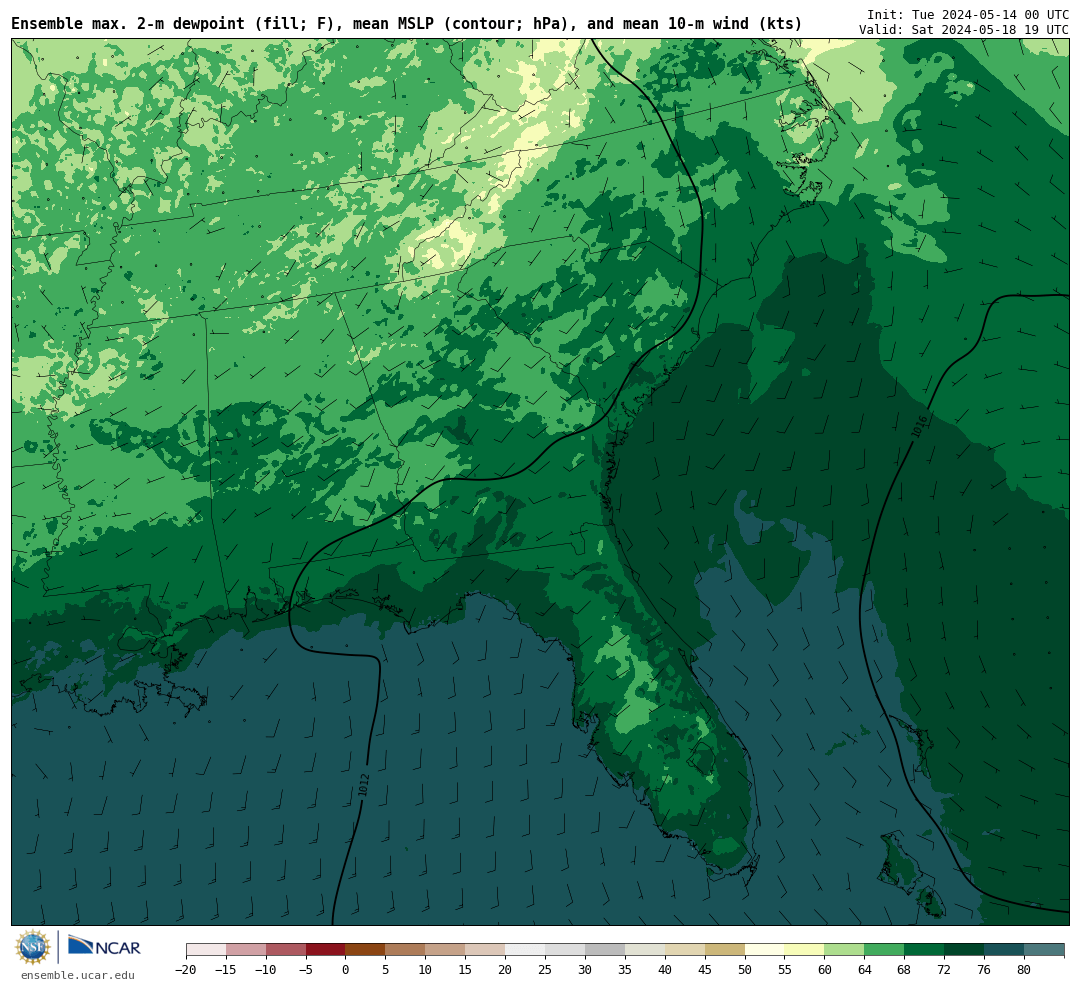Click the 76 to 80 colorbar swatch
Image resolution: width=1080 pixels, height=988 pixels.
click(1005, 950)
